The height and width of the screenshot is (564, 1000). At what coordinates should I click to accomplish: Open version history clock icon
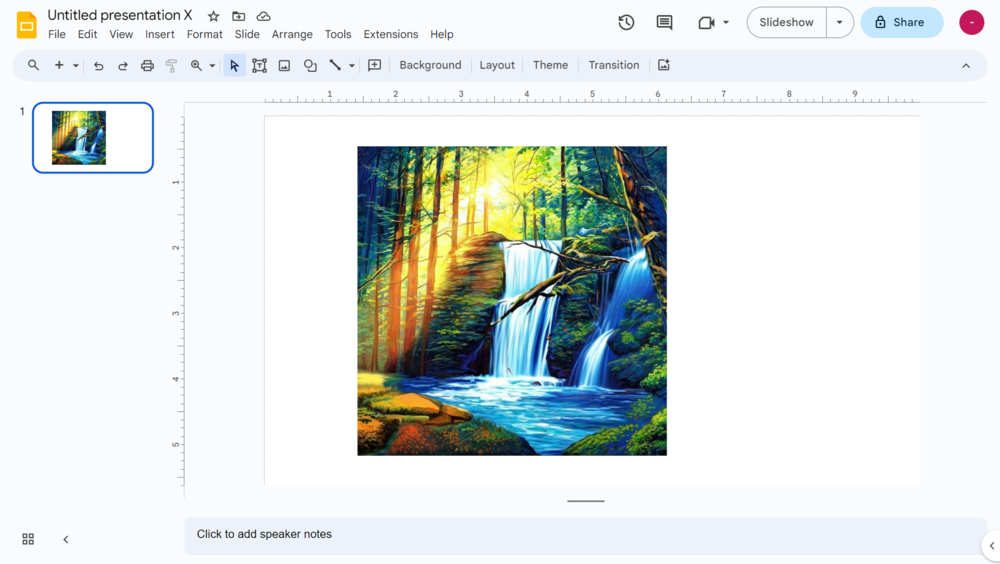point(626,22)
